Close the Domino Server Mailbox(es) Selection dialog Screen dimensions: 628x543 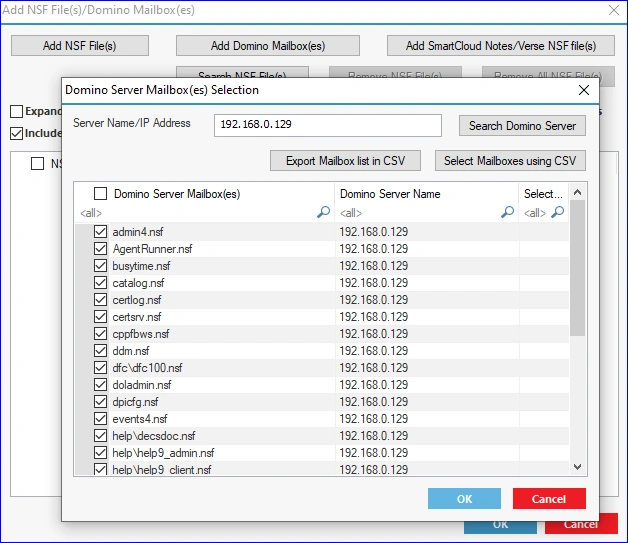(584, 90)
